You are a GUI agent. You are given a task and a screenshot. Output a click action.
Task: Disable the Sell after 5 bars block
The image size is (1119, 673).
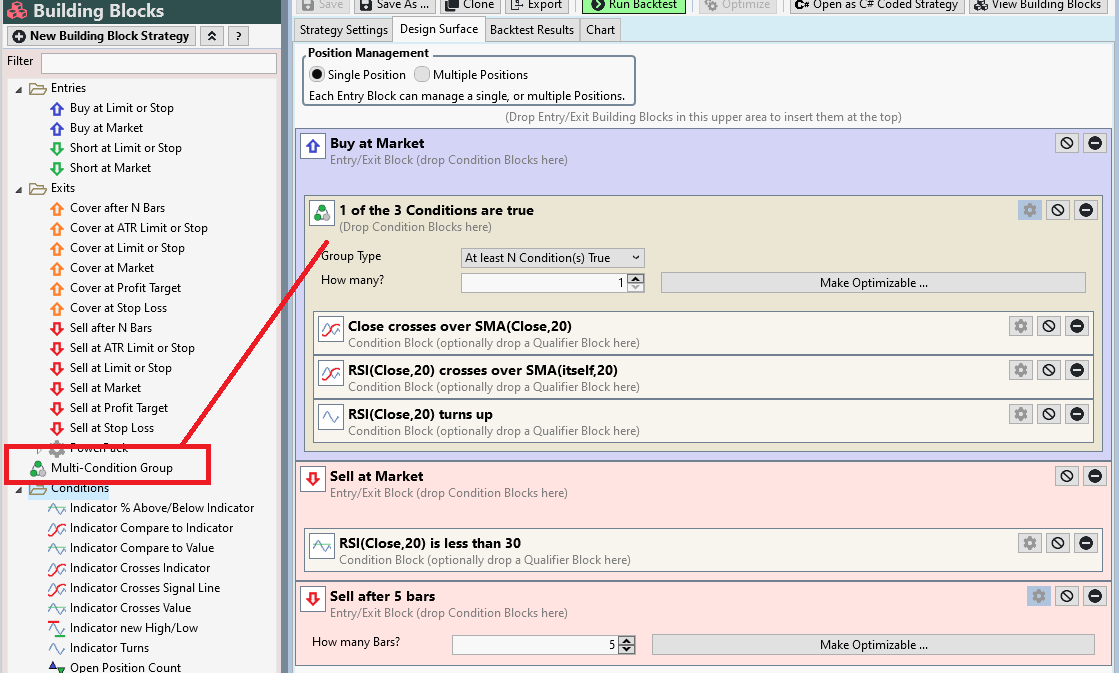tap(1067, 596)
